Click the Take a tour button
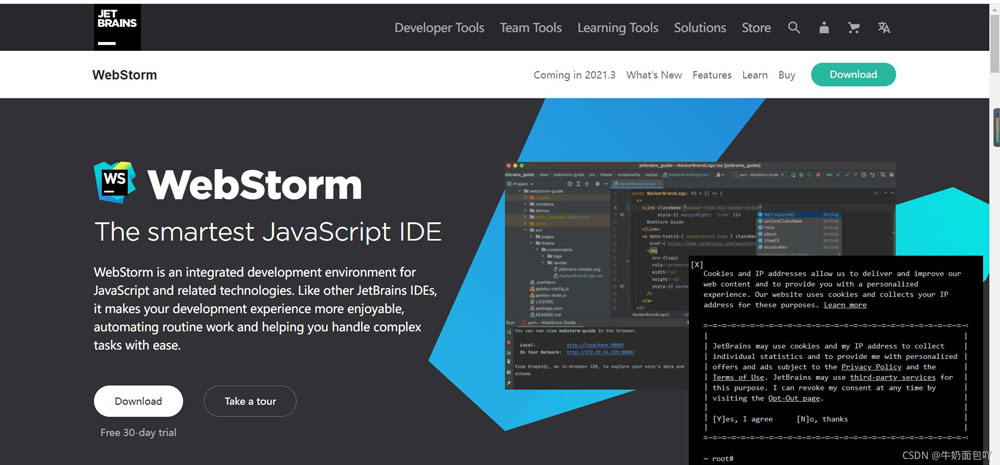 point(250,401)
